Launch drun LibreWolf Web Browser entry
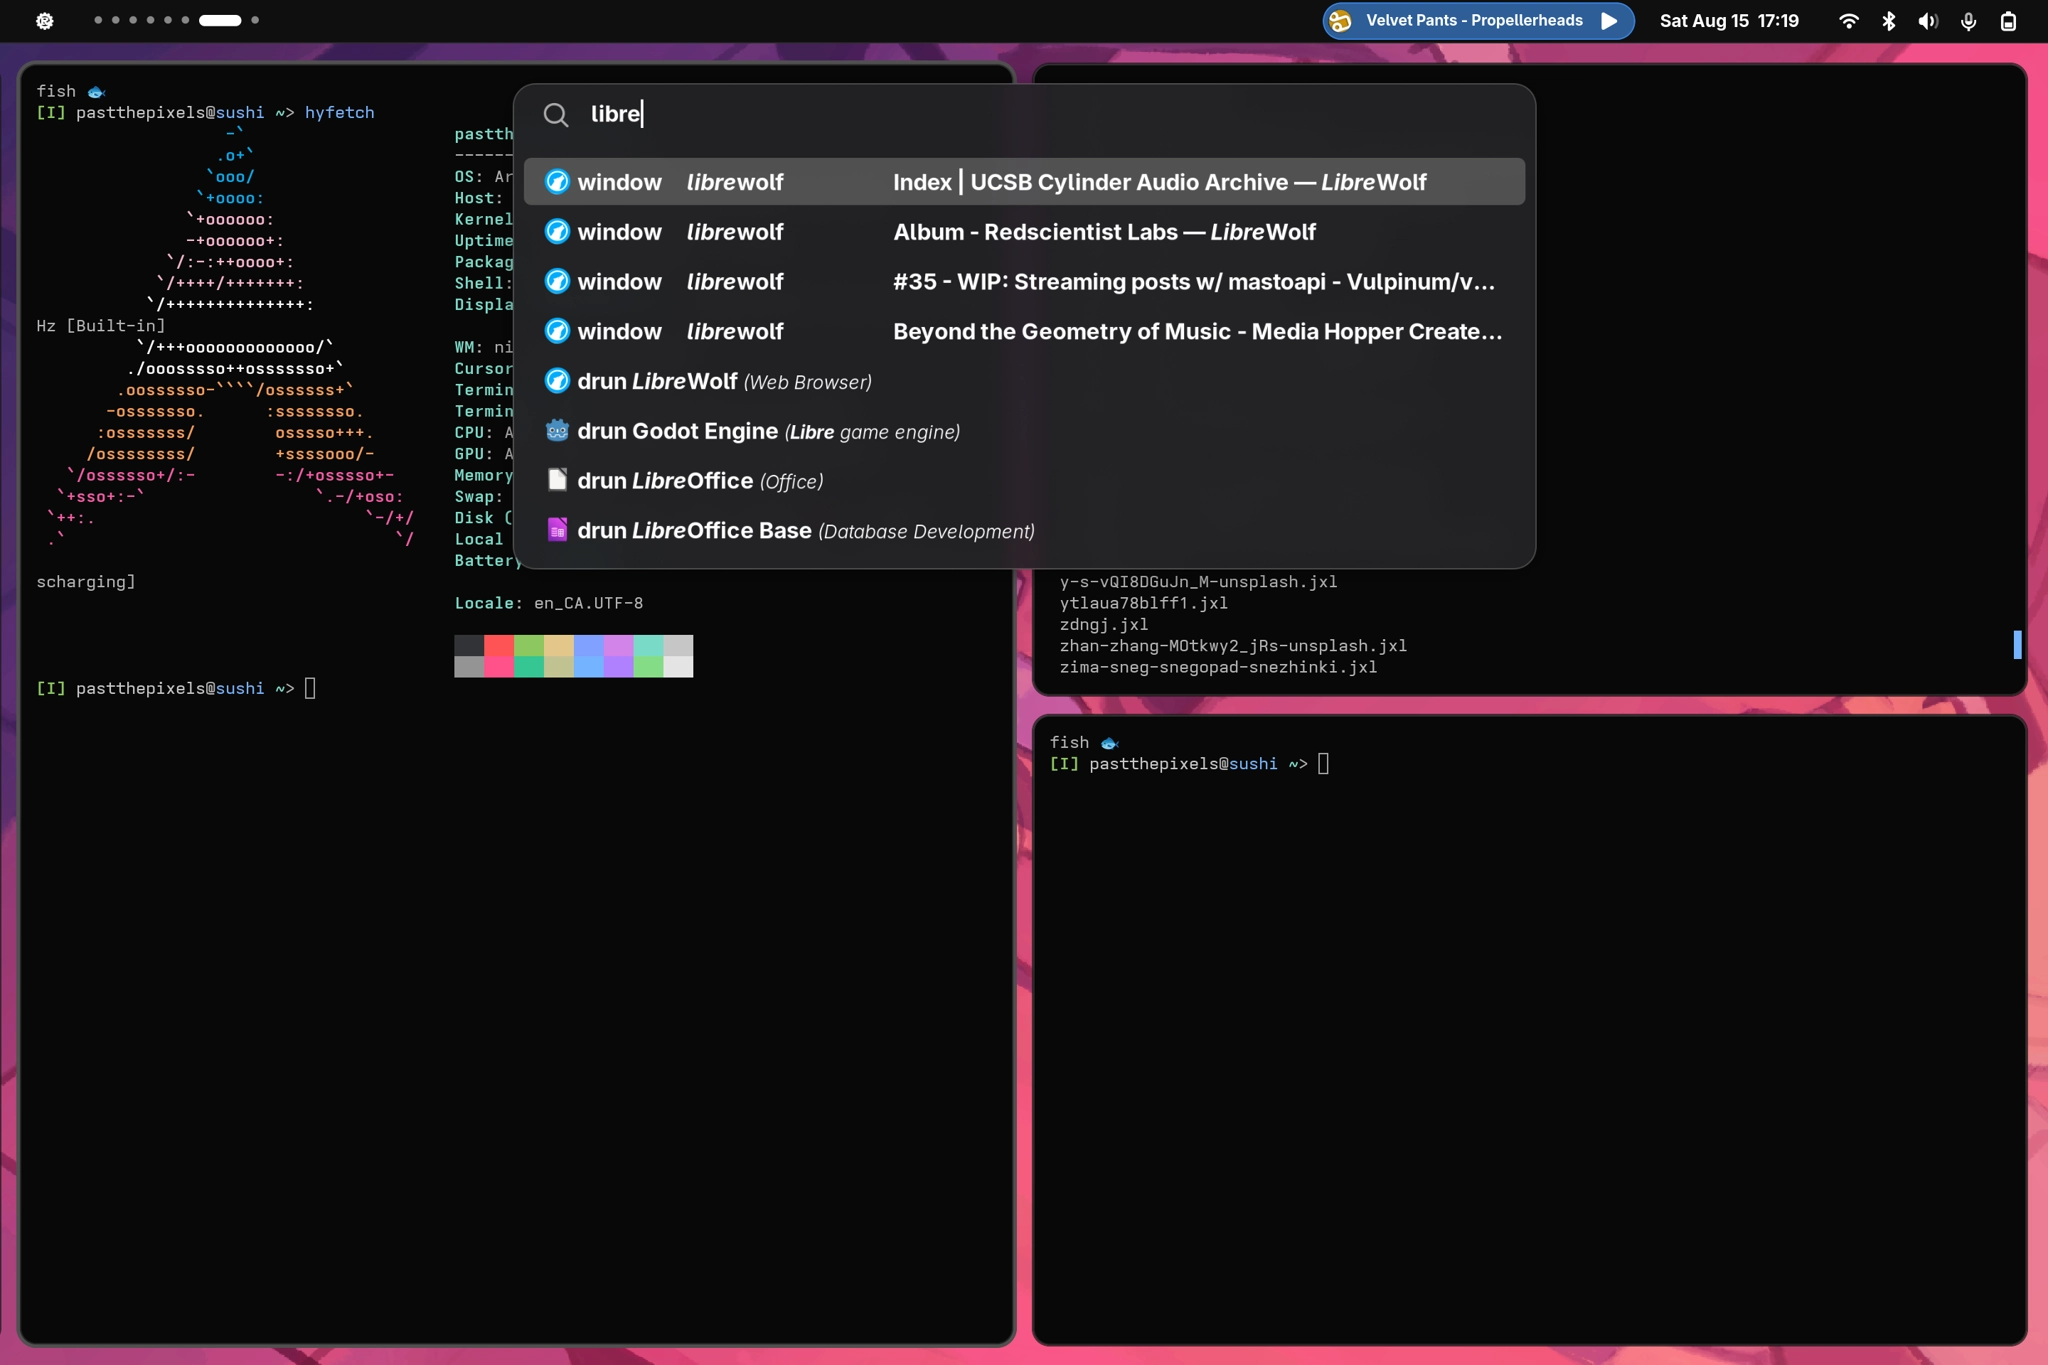This screenshot has width=2048, height=1365. (1024, 381)
